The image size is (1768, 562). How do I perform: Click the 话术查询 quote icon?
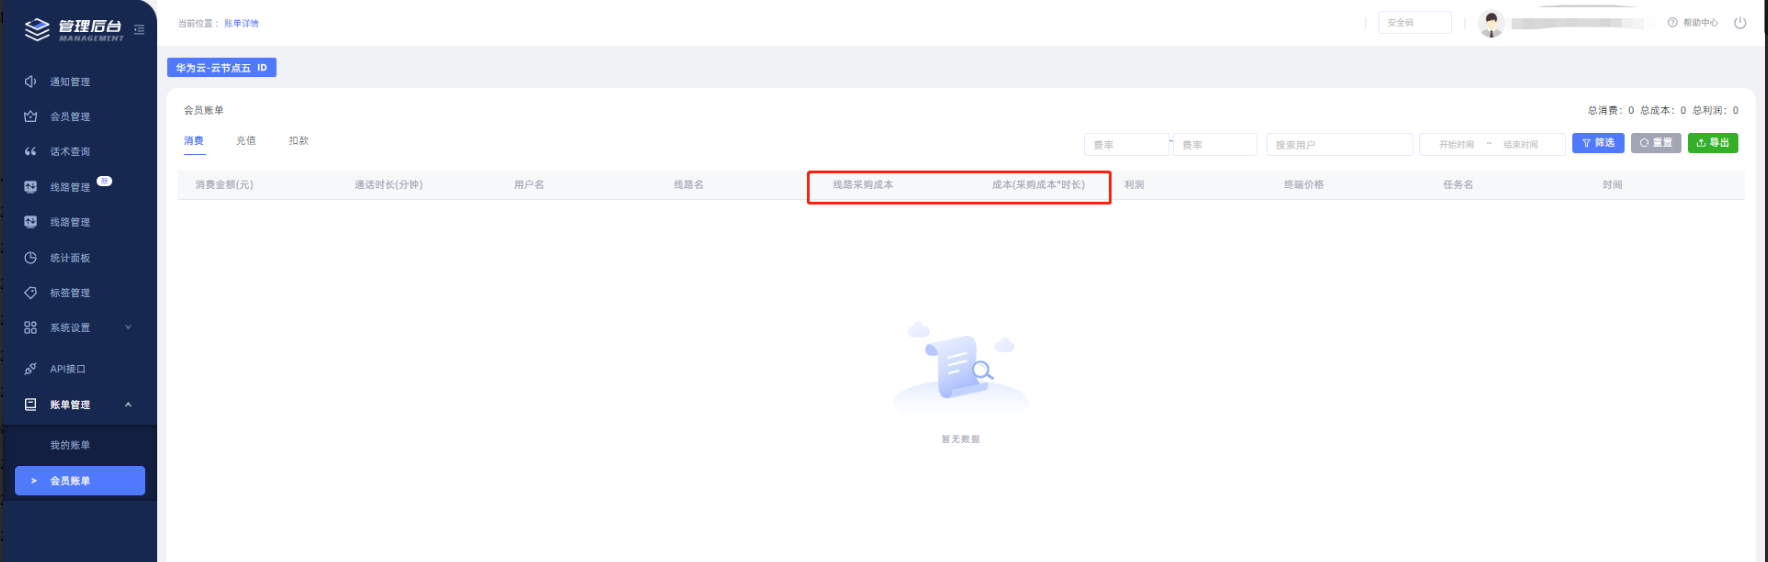[30, 152]
